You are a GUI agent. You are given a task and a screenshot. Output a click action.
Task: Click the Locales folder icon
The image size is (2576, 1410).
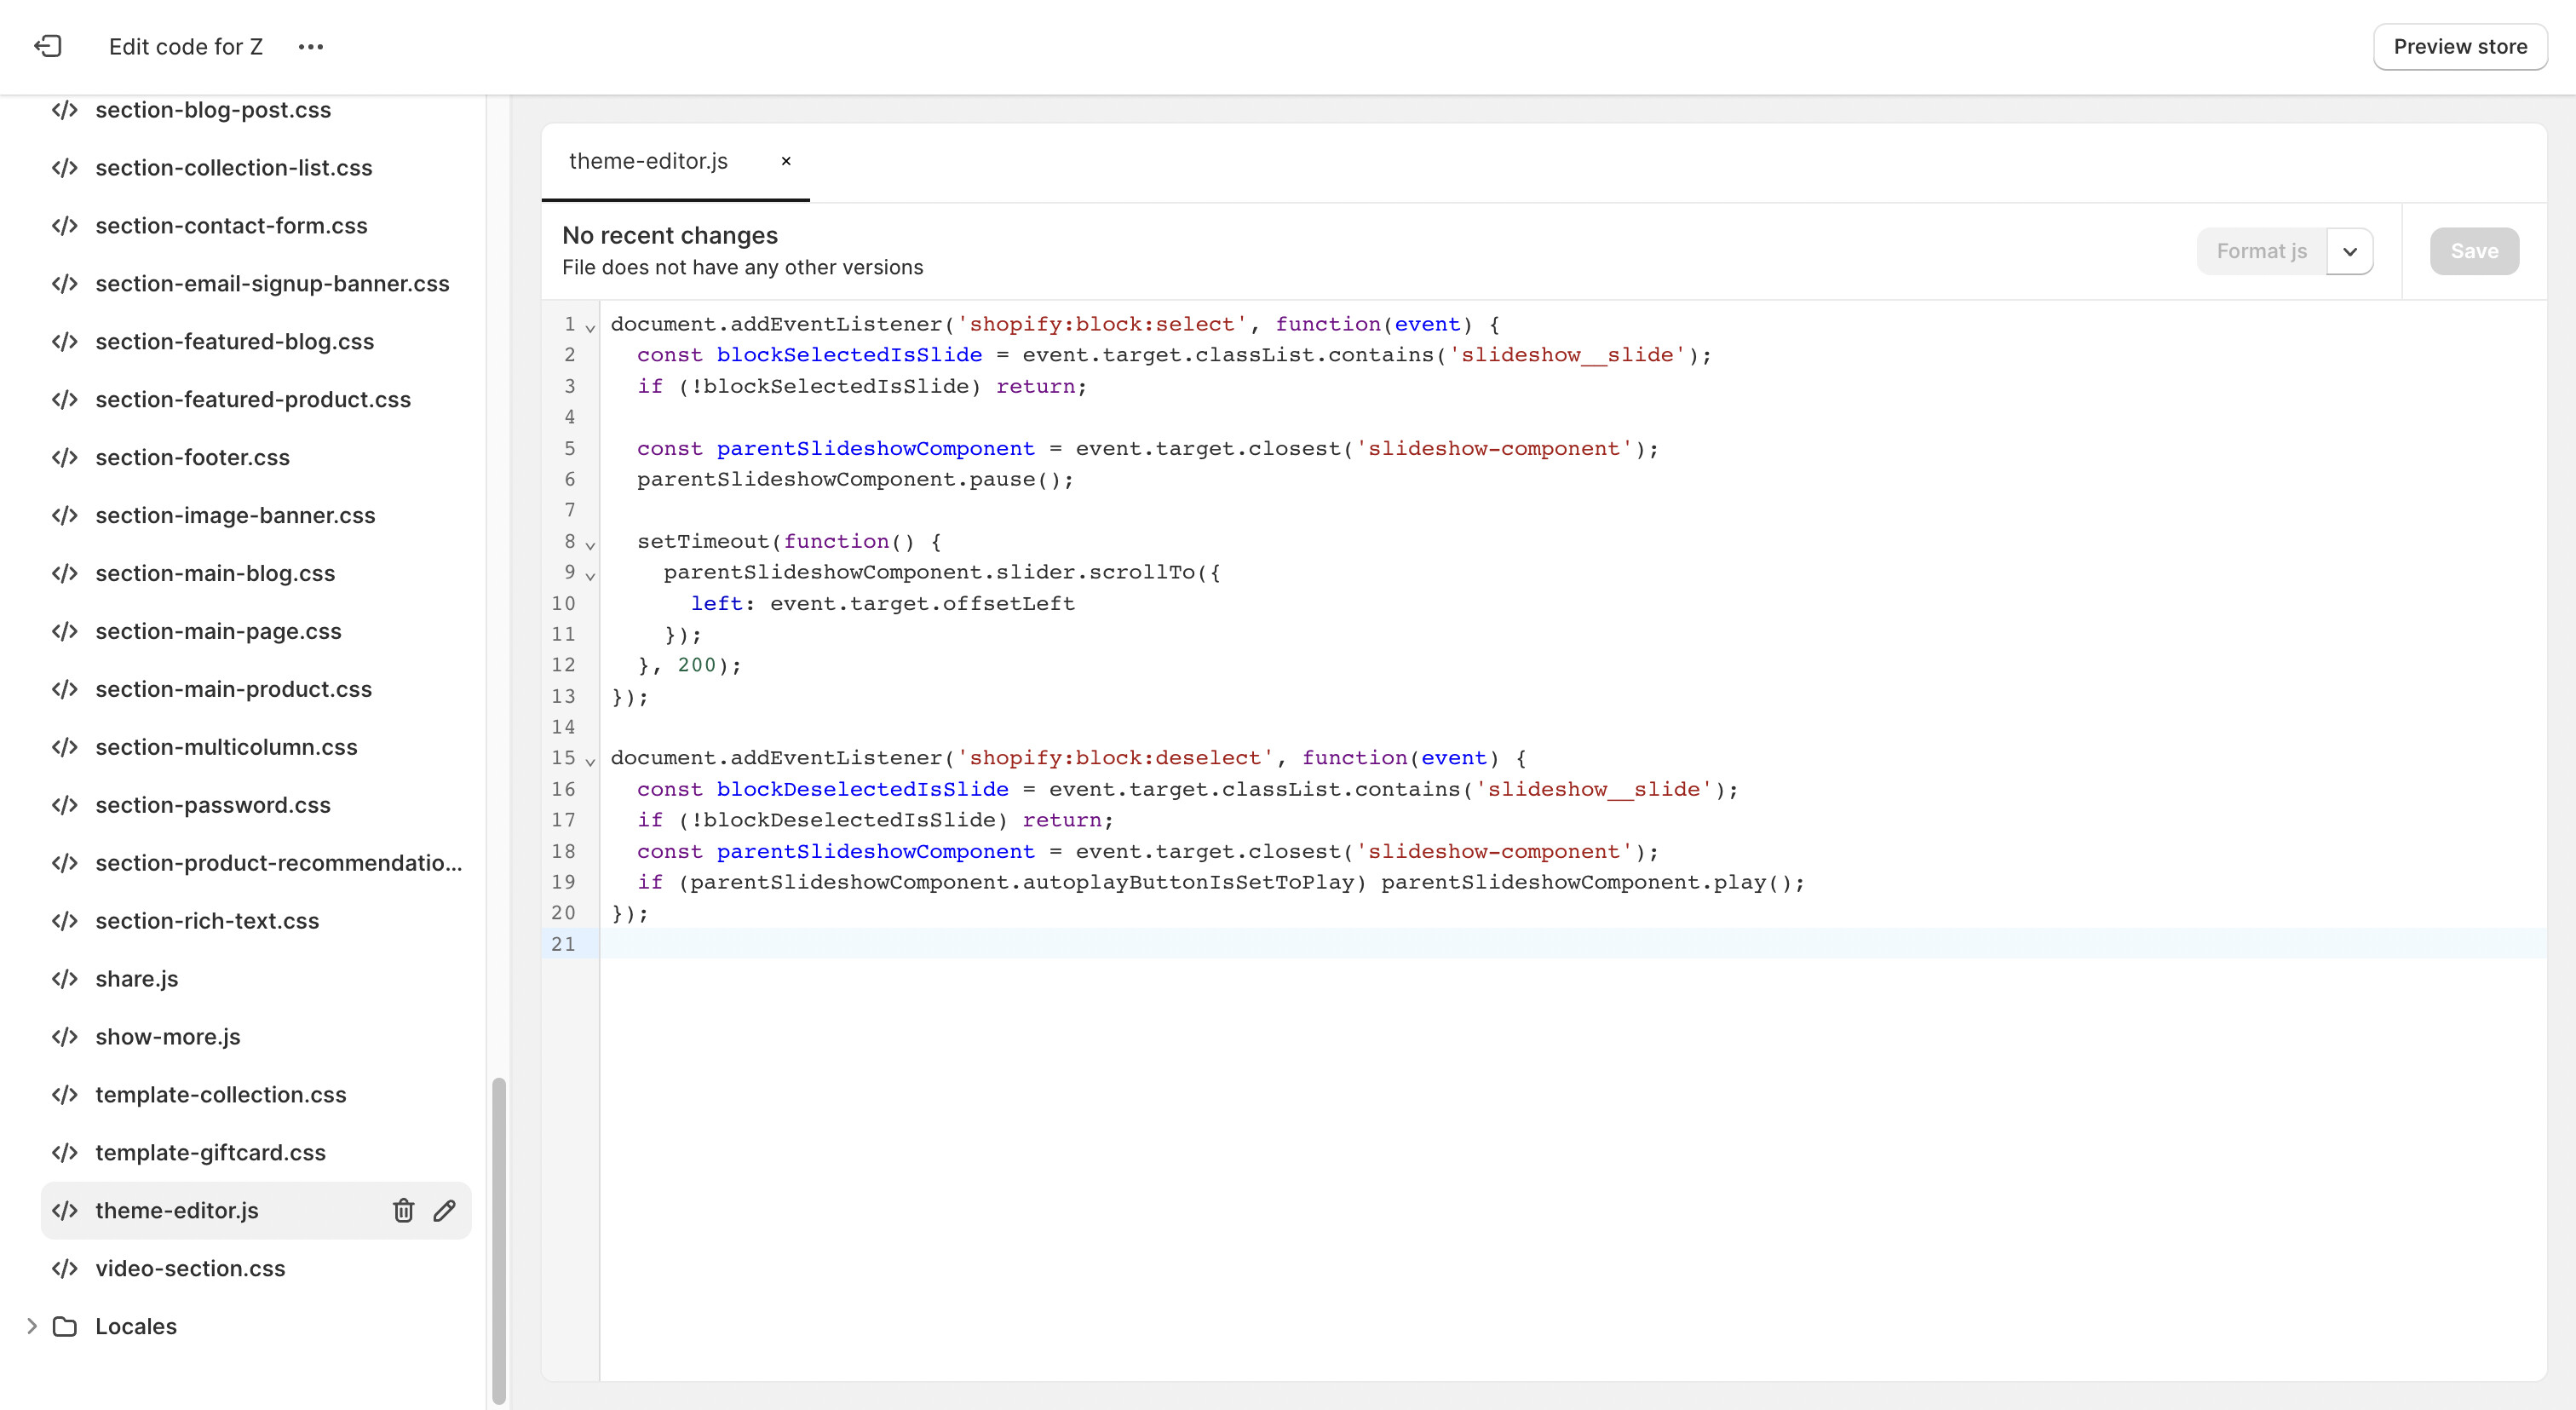pos(65,1326)
